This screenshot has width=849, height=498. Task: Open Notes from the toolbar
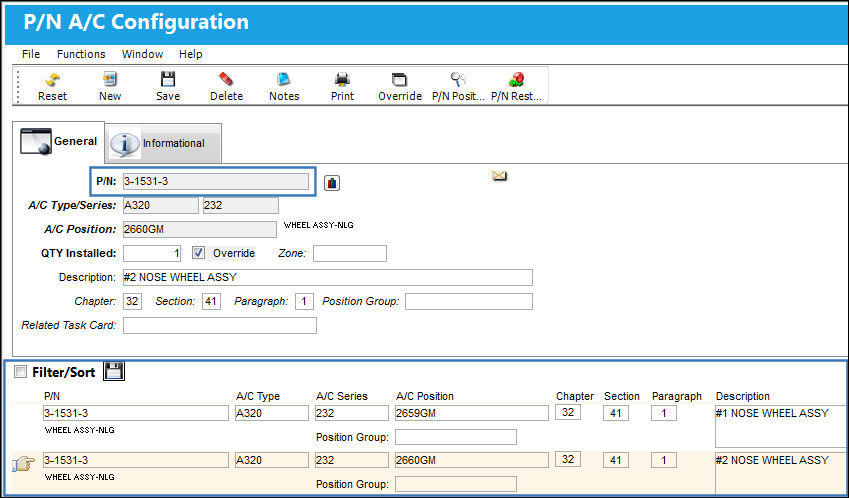(284, 80)
